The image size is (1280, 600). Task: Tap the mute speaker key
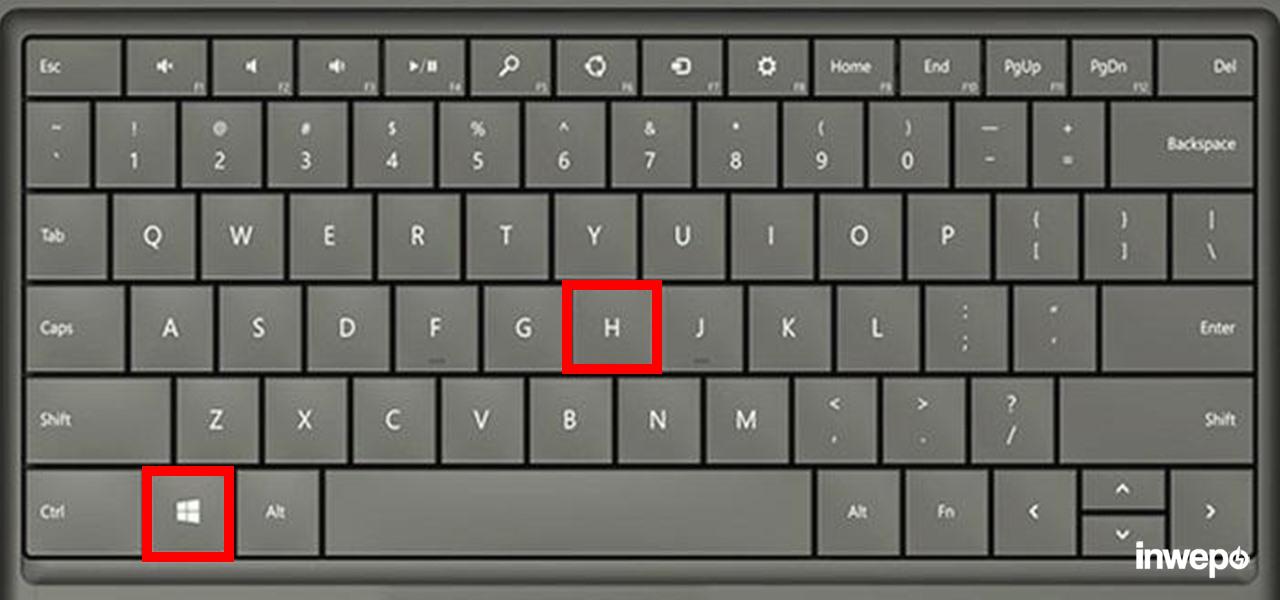click(x=166, y=67)
